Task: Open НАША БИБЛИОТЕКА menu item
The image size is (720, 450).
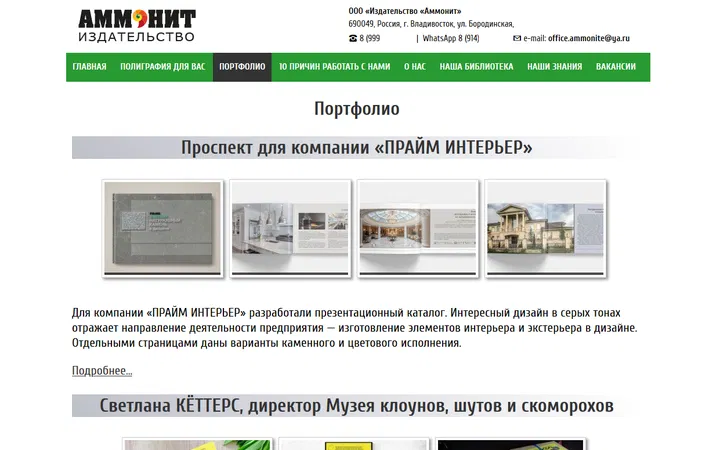Action: coord(476,67)
